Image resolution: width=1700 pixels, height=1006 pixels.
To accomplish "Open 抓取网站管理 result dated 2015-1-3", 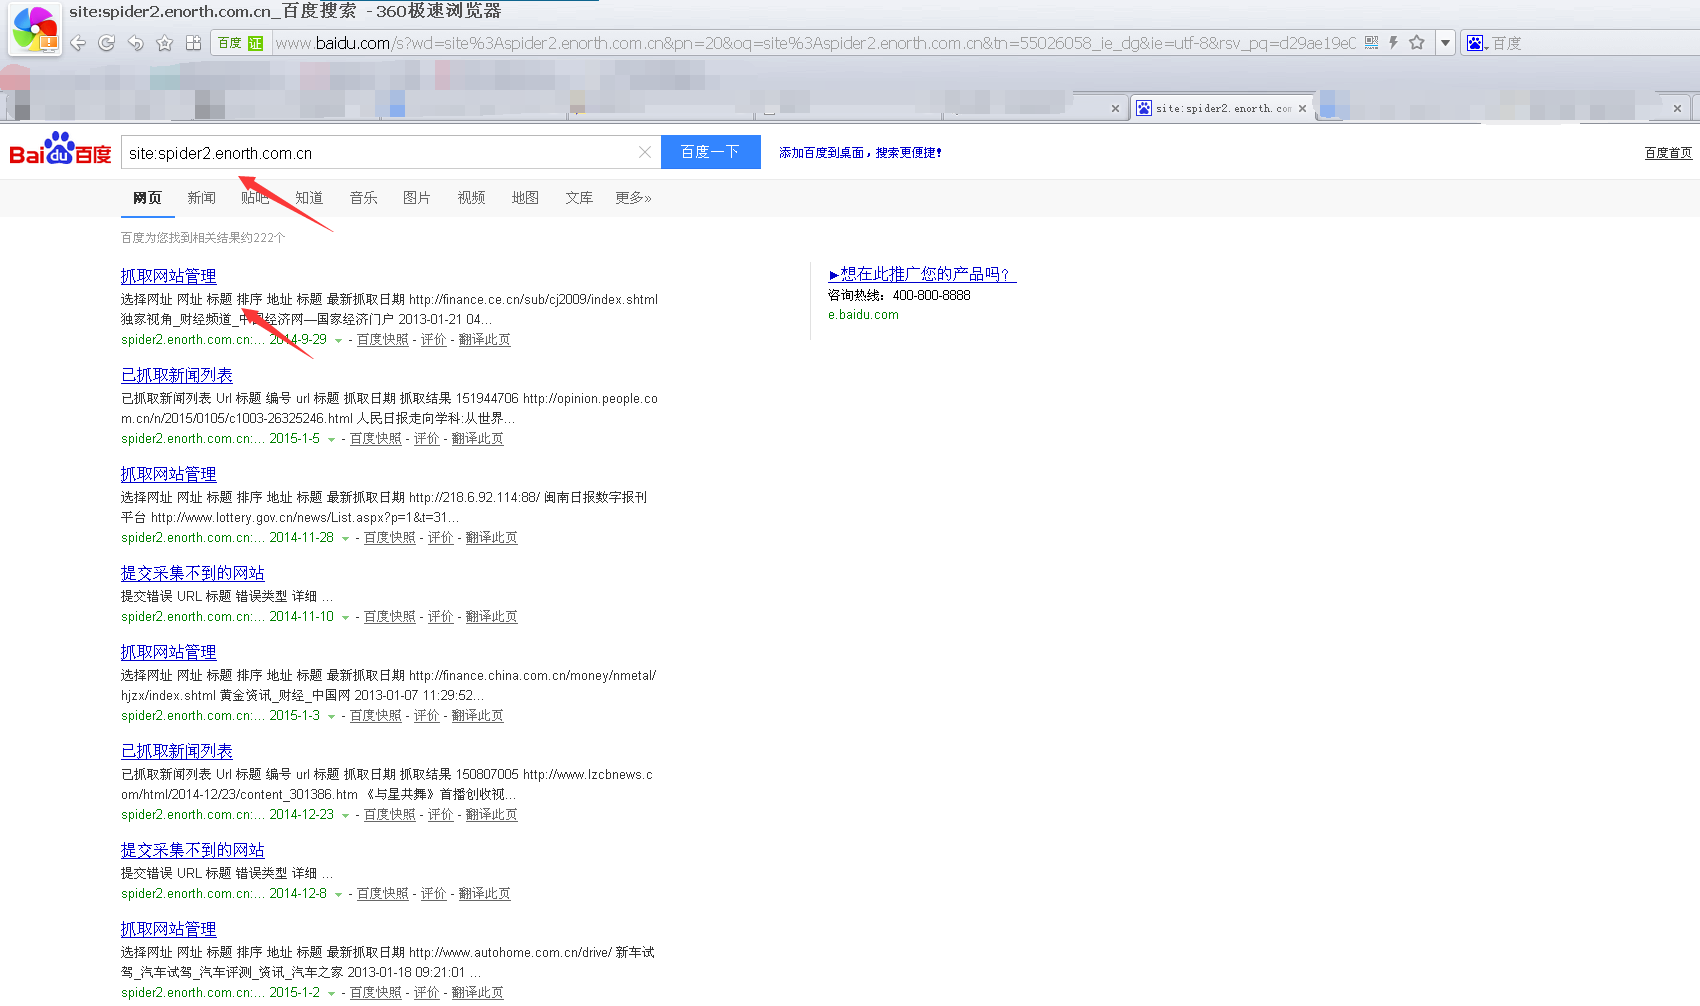I will pos(168,652).
